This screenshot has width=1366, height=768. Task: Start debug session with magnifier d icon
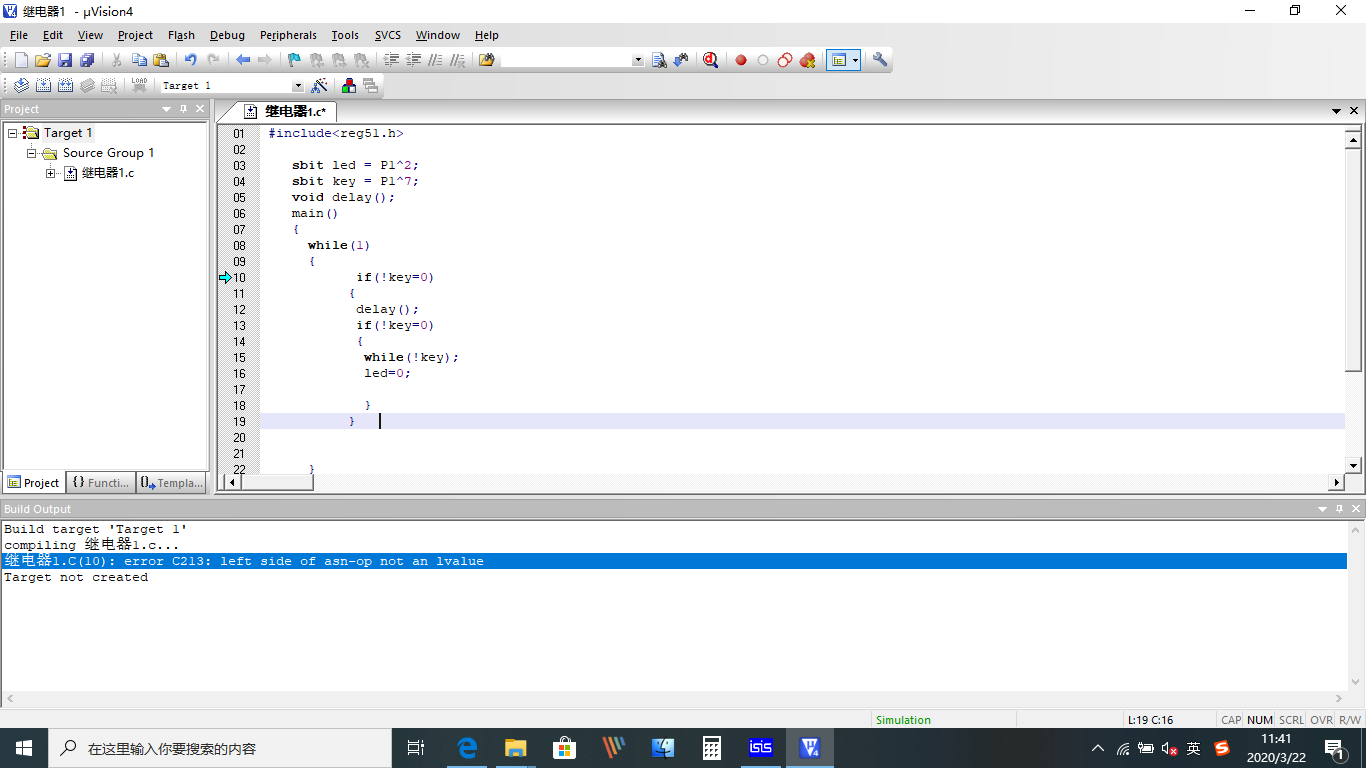[x=710, y=60]
